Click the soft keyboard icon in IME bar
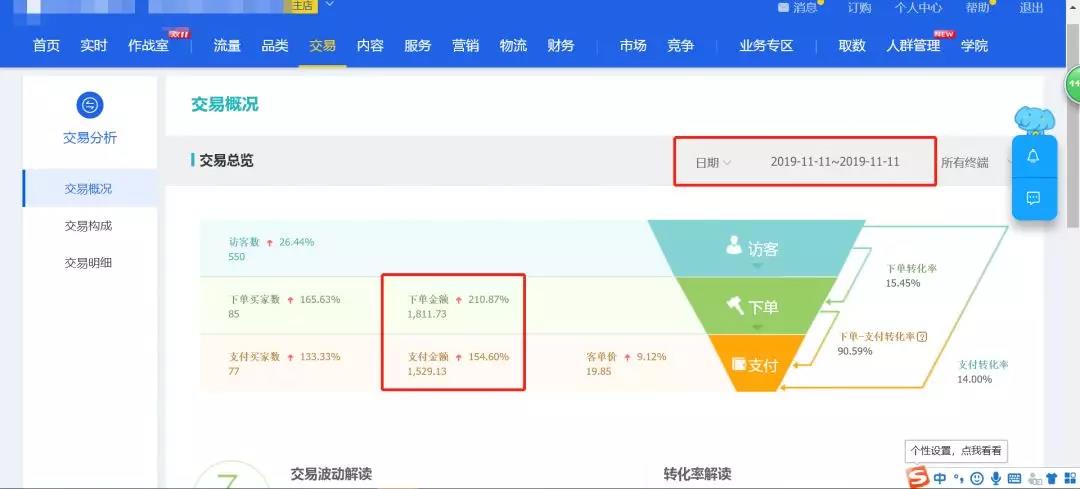Viewport: 1080px width, 489px height. coord(1015,478)
